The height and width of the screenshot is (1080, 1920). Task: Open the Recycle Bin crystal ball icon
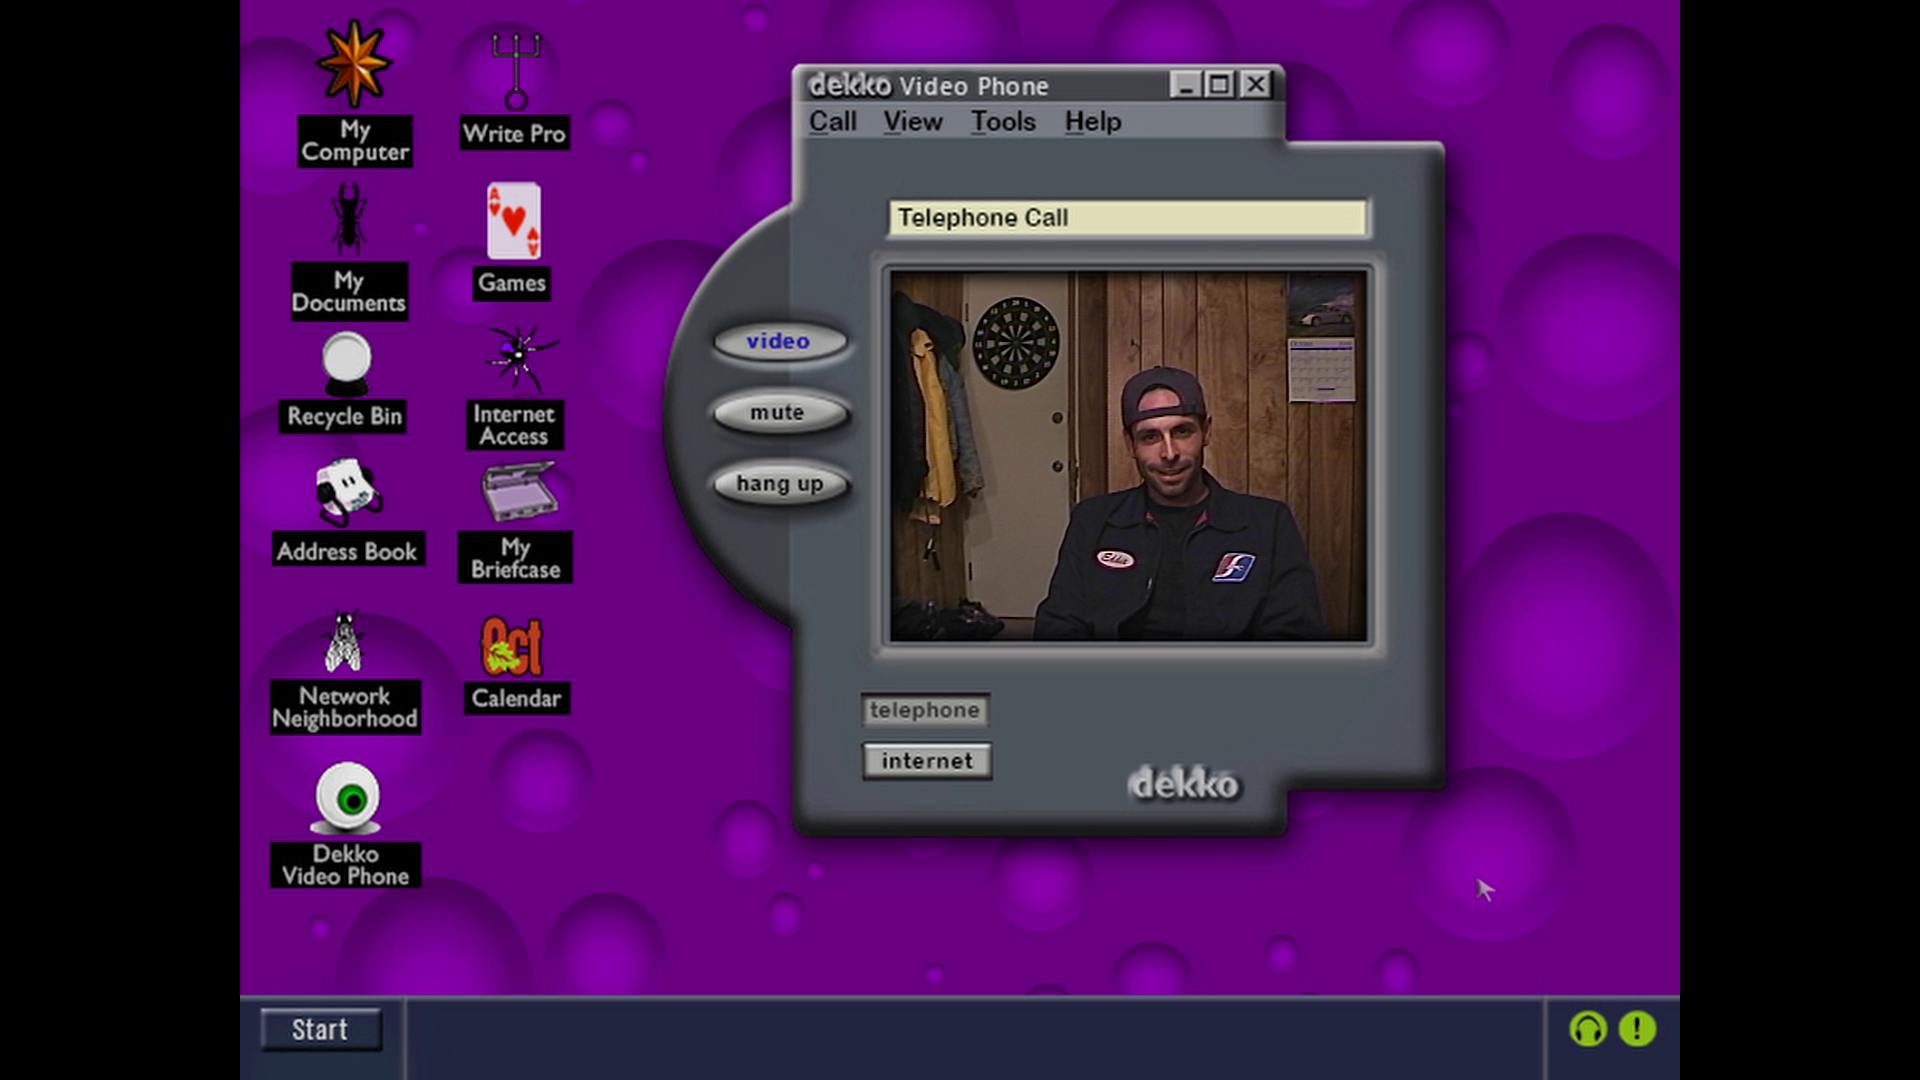[x=346, y=364]
